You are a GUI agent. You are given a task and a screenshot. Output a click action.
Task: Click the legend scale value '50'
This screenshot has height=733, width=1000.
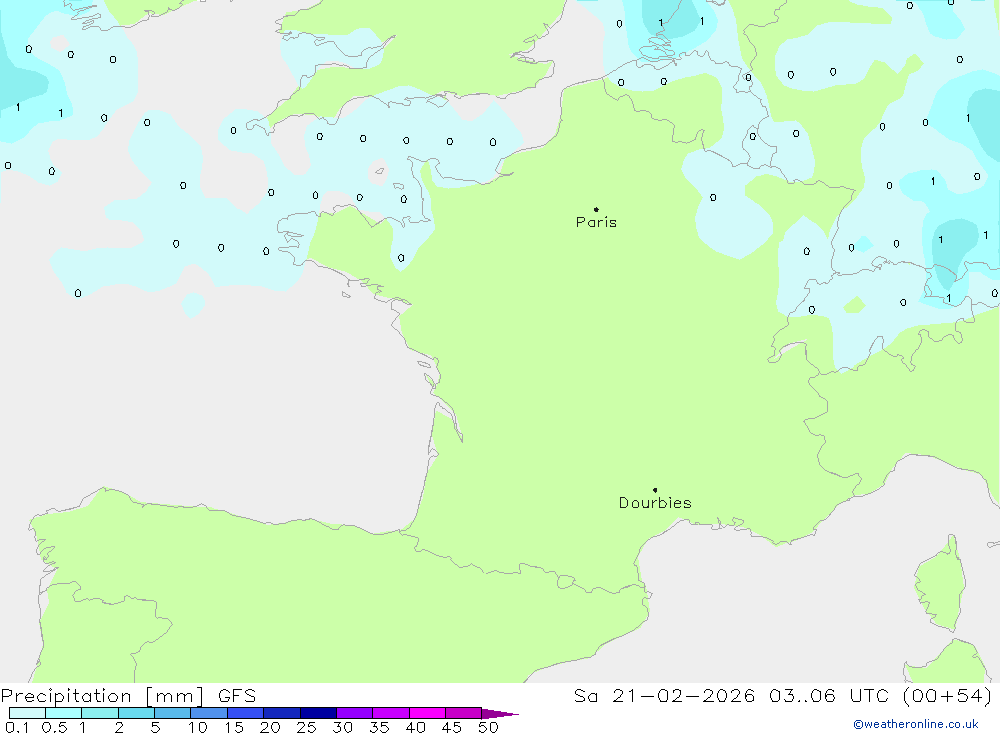[x=488, y=727]
